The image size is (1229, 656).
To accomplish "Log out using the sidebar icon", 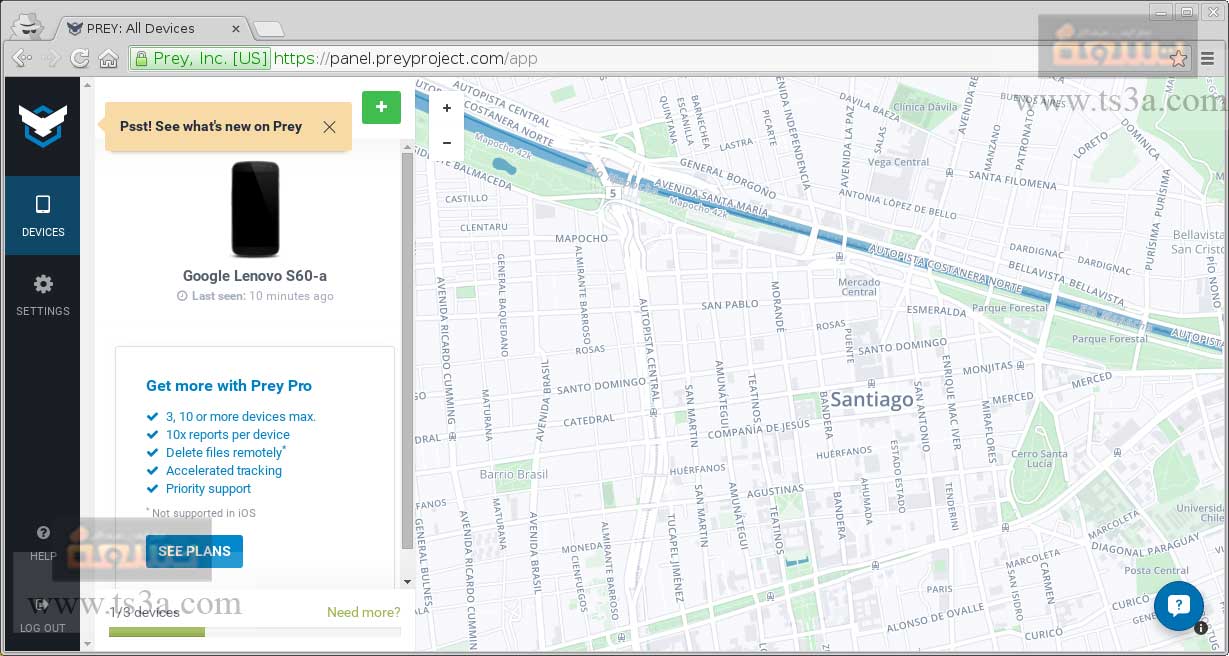I will (x=43, y=615).
